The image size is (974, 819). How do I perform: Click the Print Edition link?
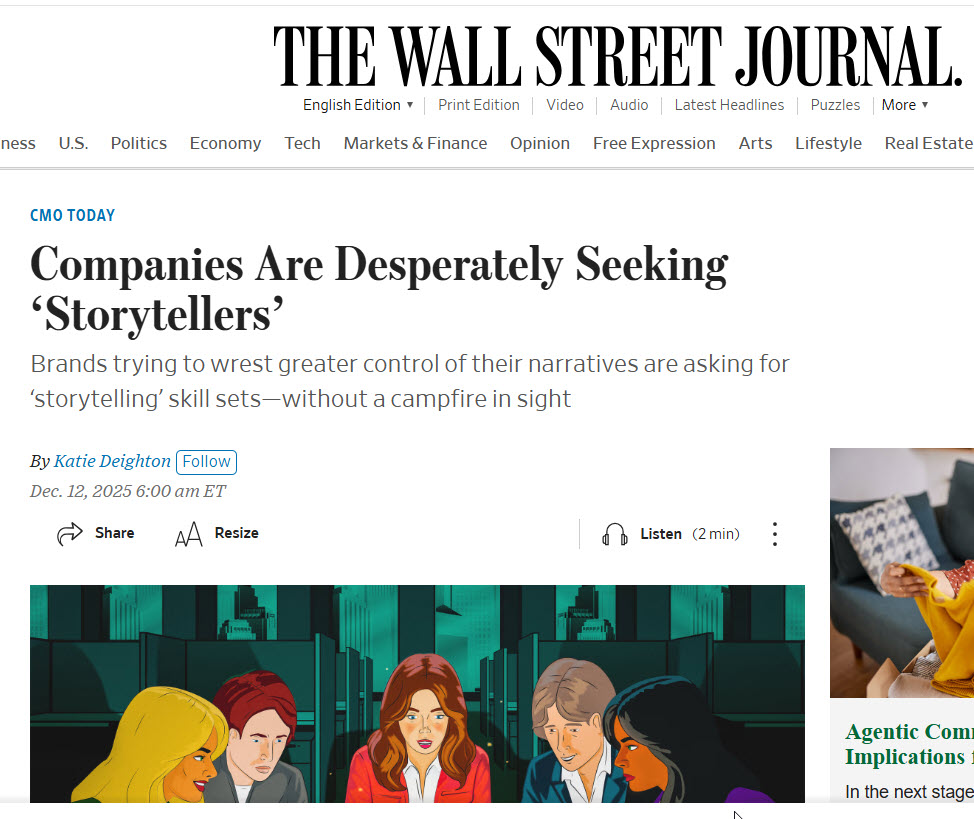coord(478,105)
